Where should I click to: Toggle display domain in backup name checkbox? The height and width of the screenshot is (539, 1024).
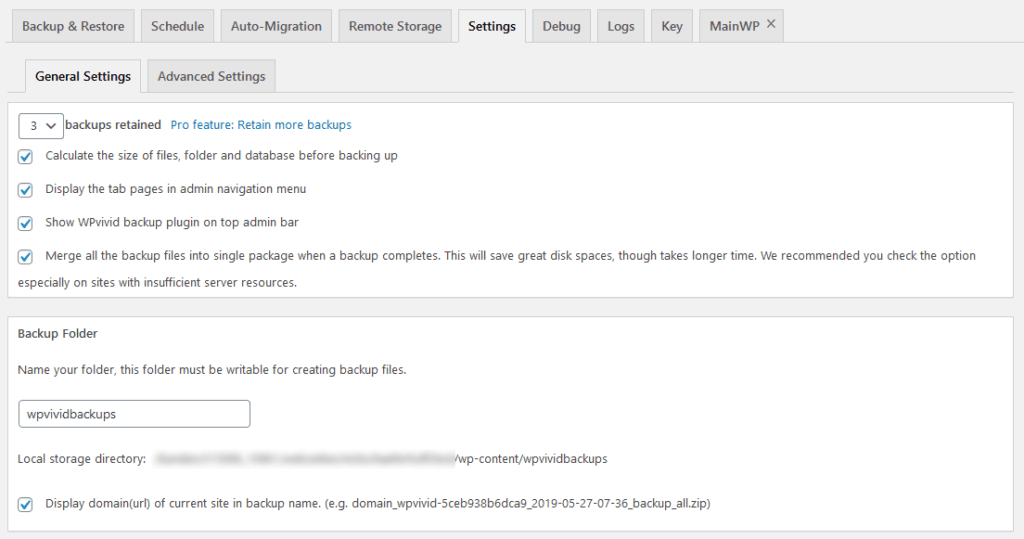[x=25, y=504]
